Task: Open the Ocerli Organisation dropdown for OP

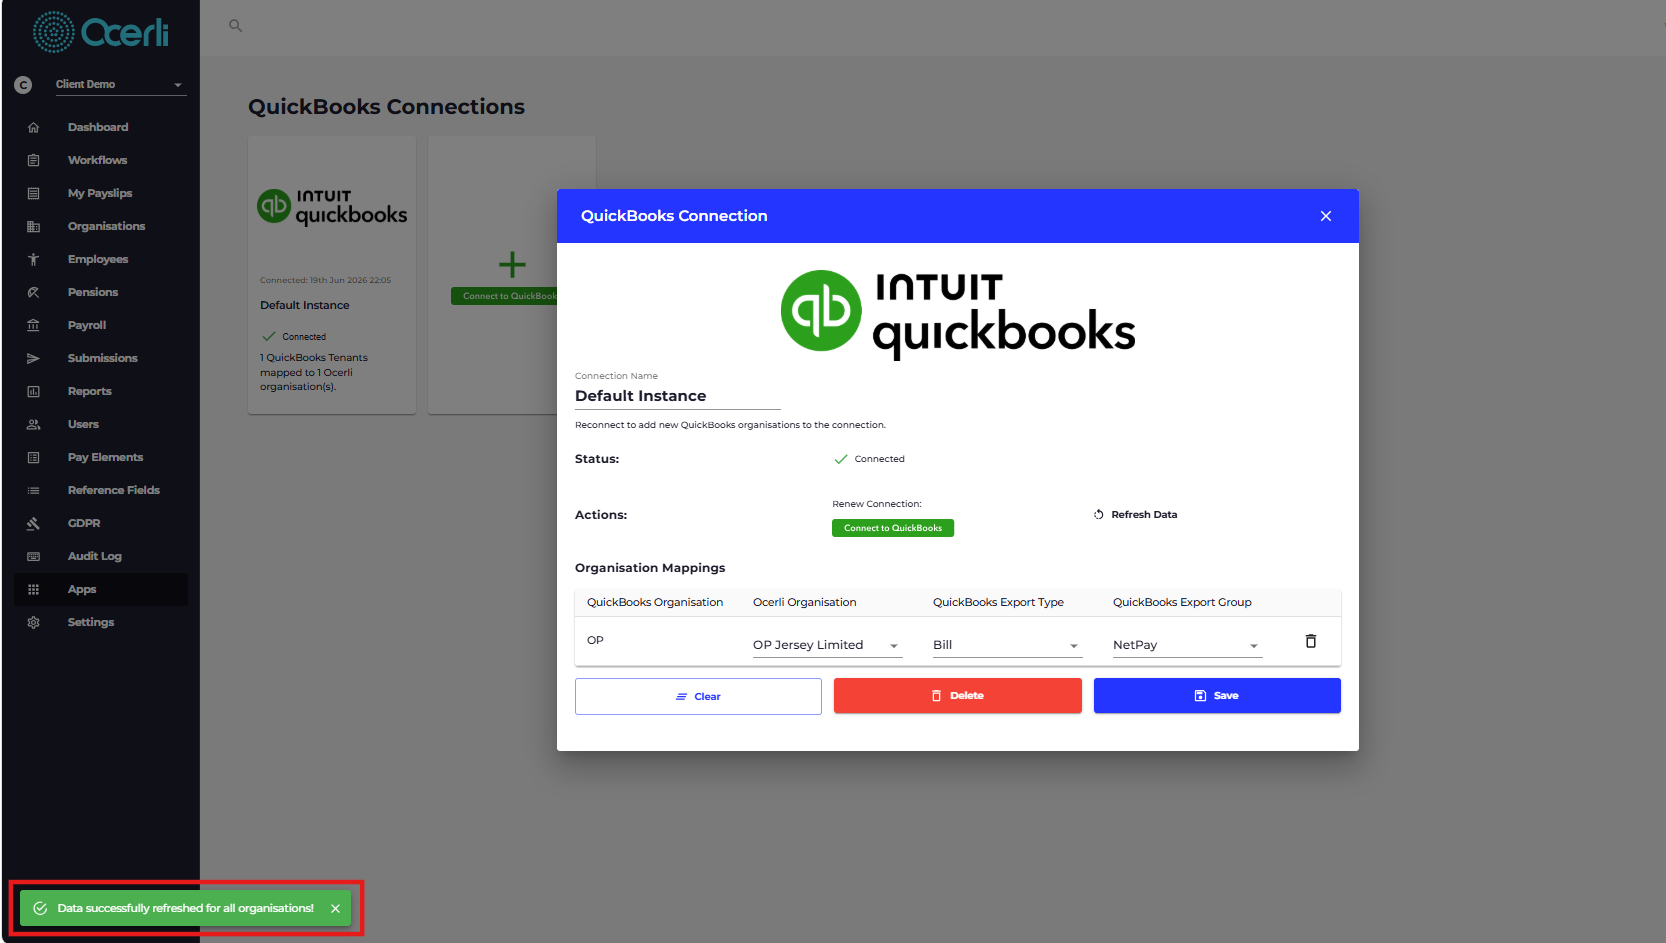Action: [x=828, y=645]
